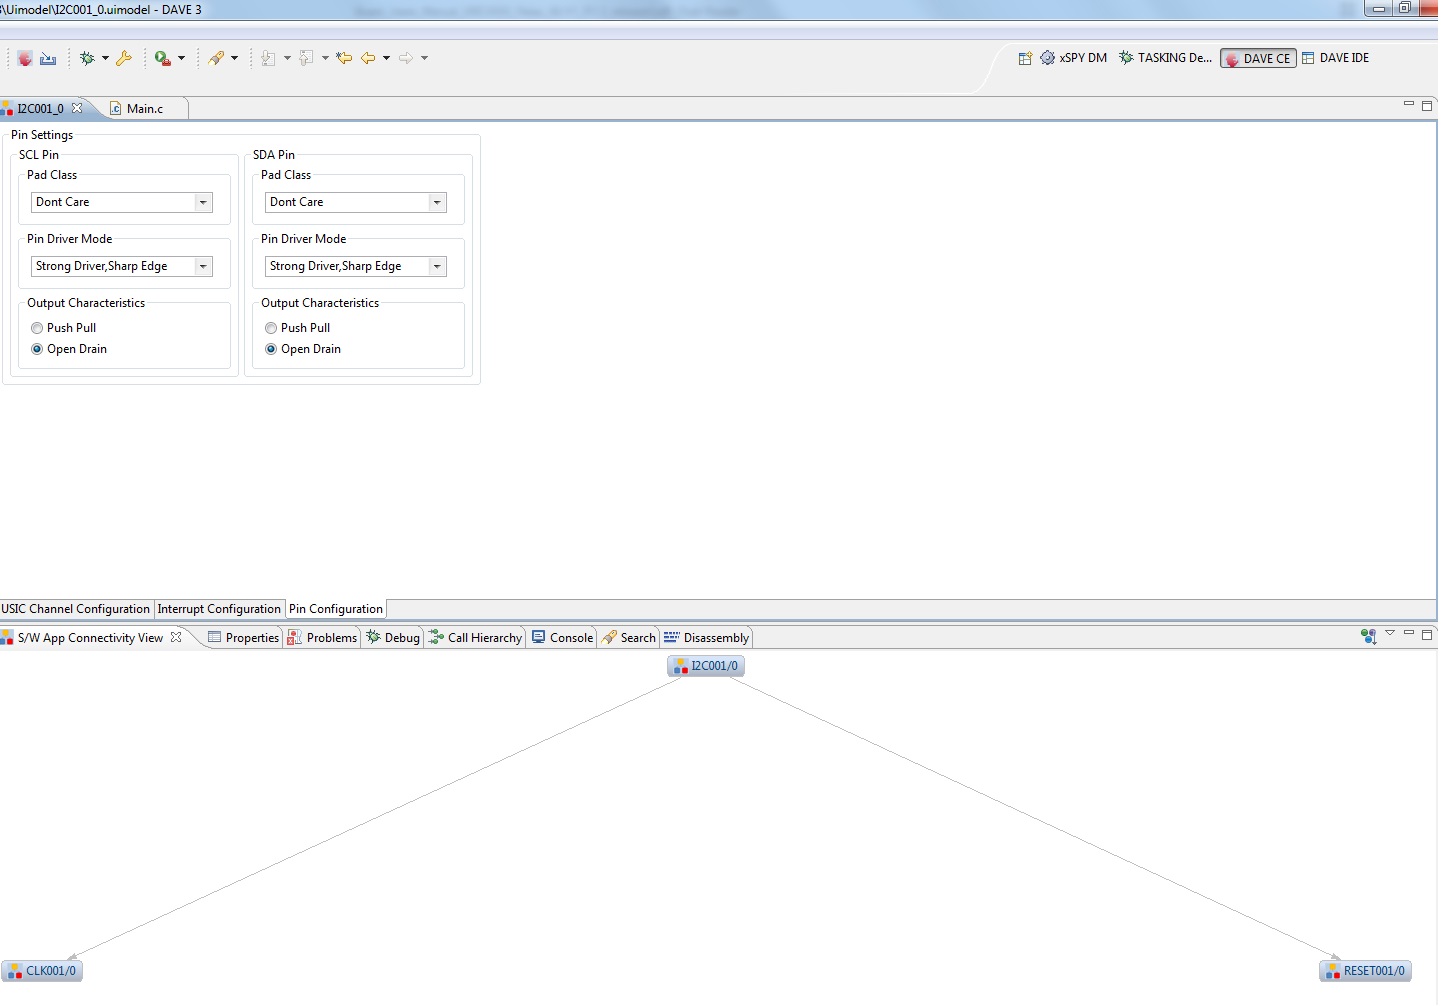Expand the flashlight search dropdown arrow
The image size is (1443, 1006).
tap(235, 58)
